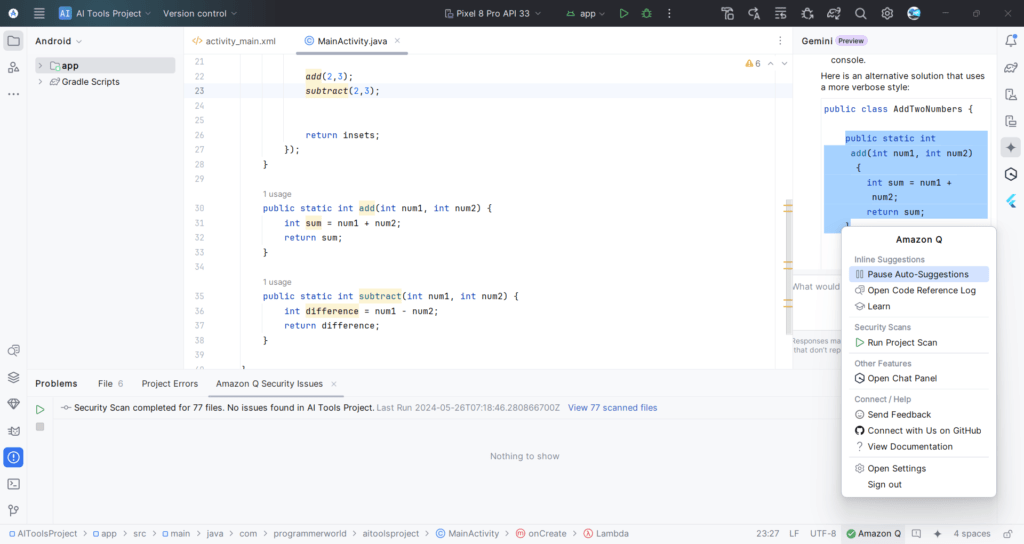Expand Gradle Scripts tree node
The image size is (1024, 544).
point(40,82)
